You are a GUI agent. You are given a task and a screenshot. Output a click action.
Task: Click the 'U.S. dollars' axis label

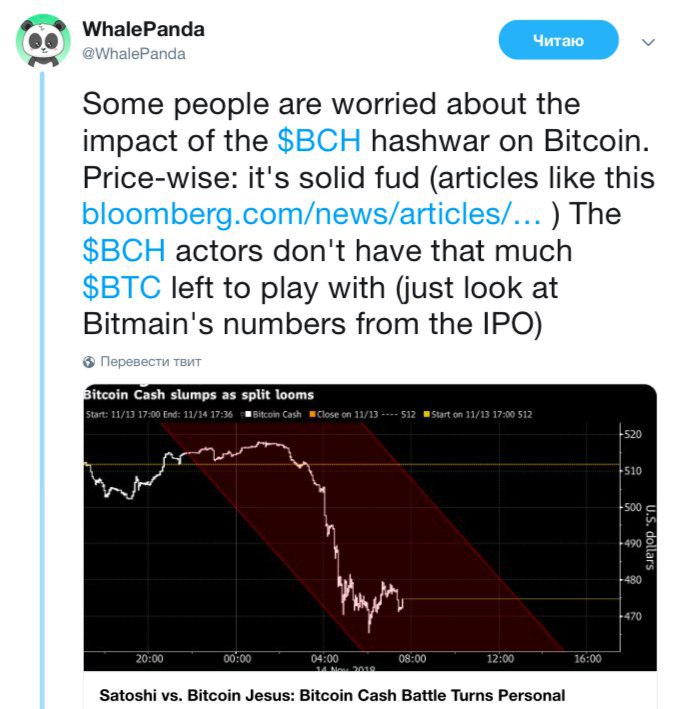point(649,535)
